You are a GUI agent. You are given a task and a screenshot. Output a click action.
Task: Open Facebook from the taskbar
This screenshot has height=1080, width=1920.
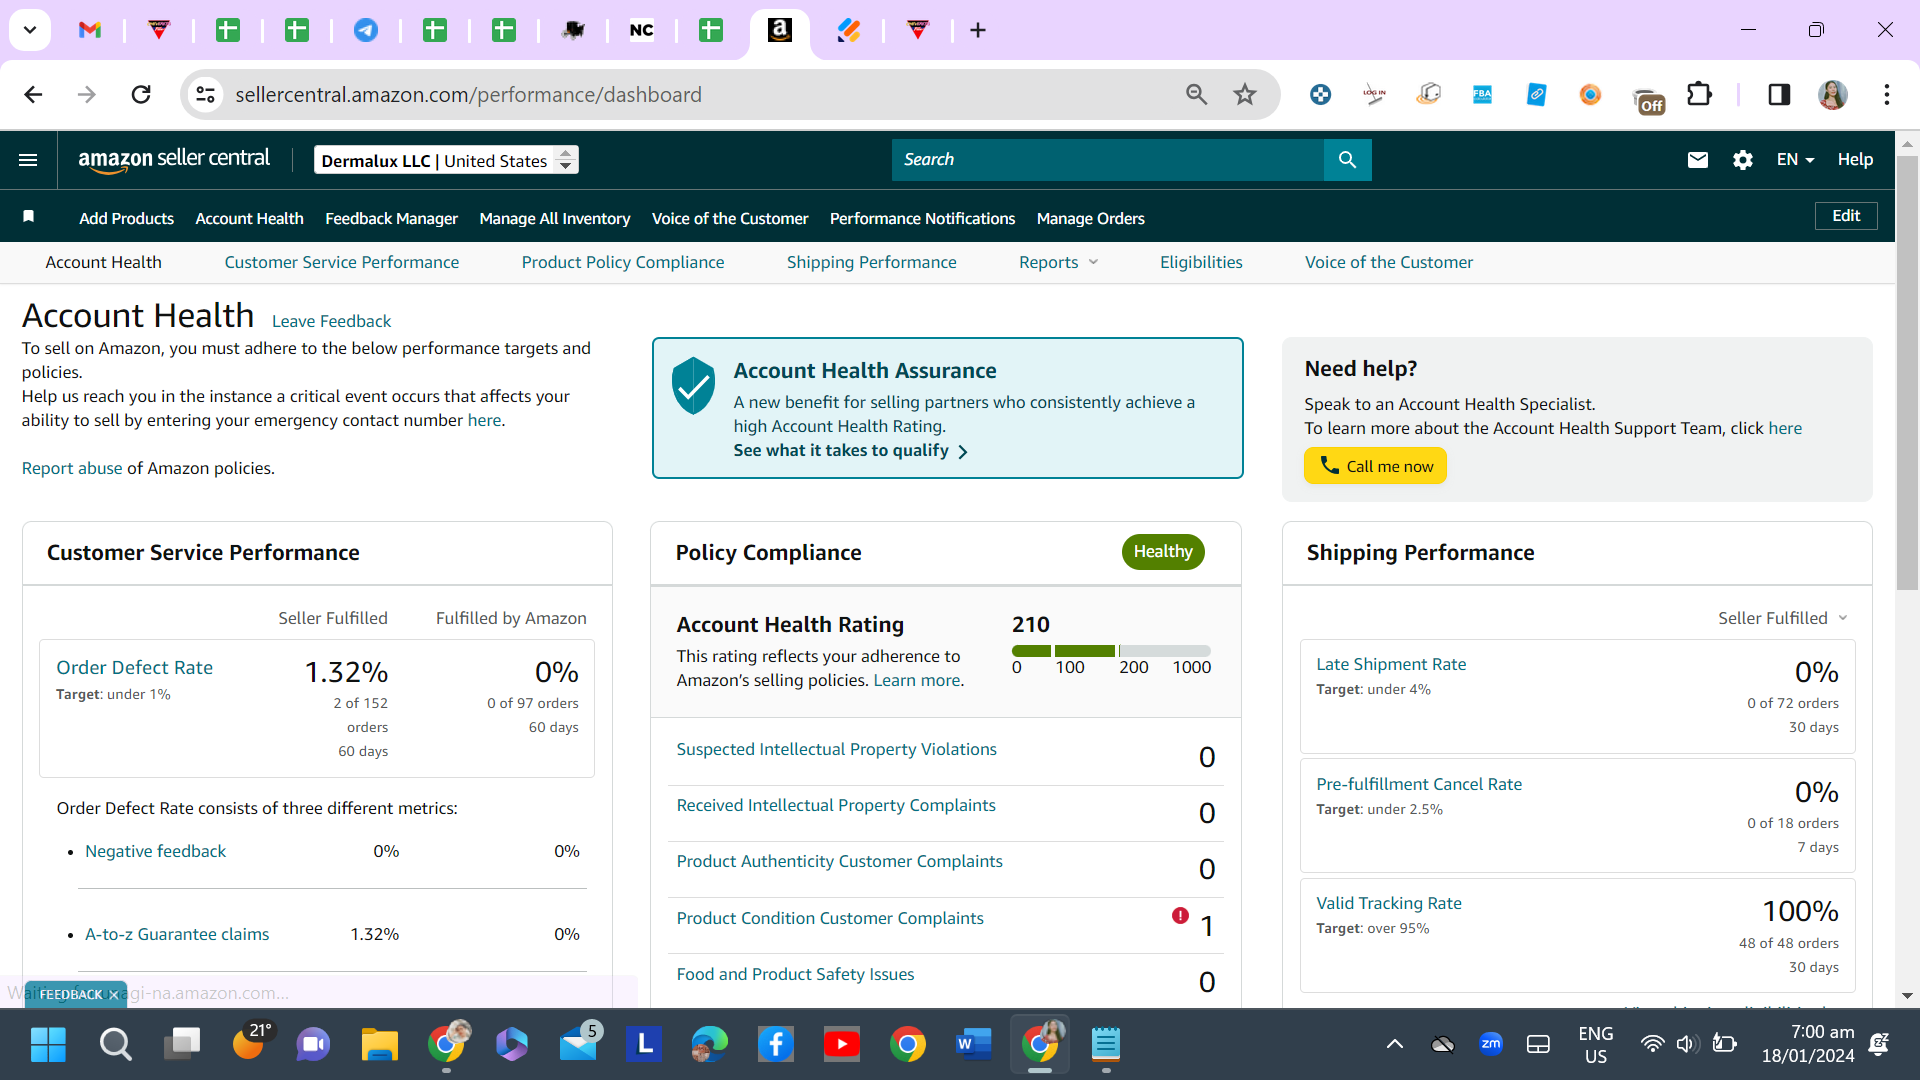tap(776, 1045)
